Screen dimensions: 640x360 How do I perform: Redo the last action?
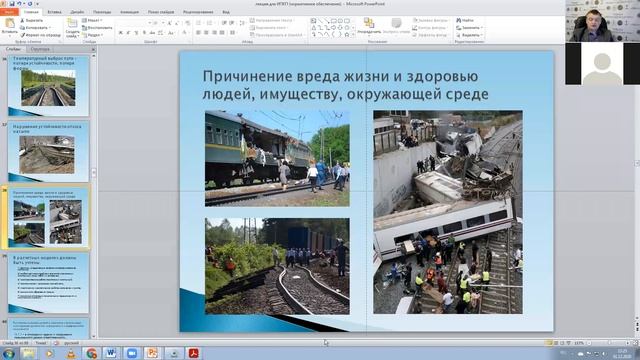click(30, 4)
